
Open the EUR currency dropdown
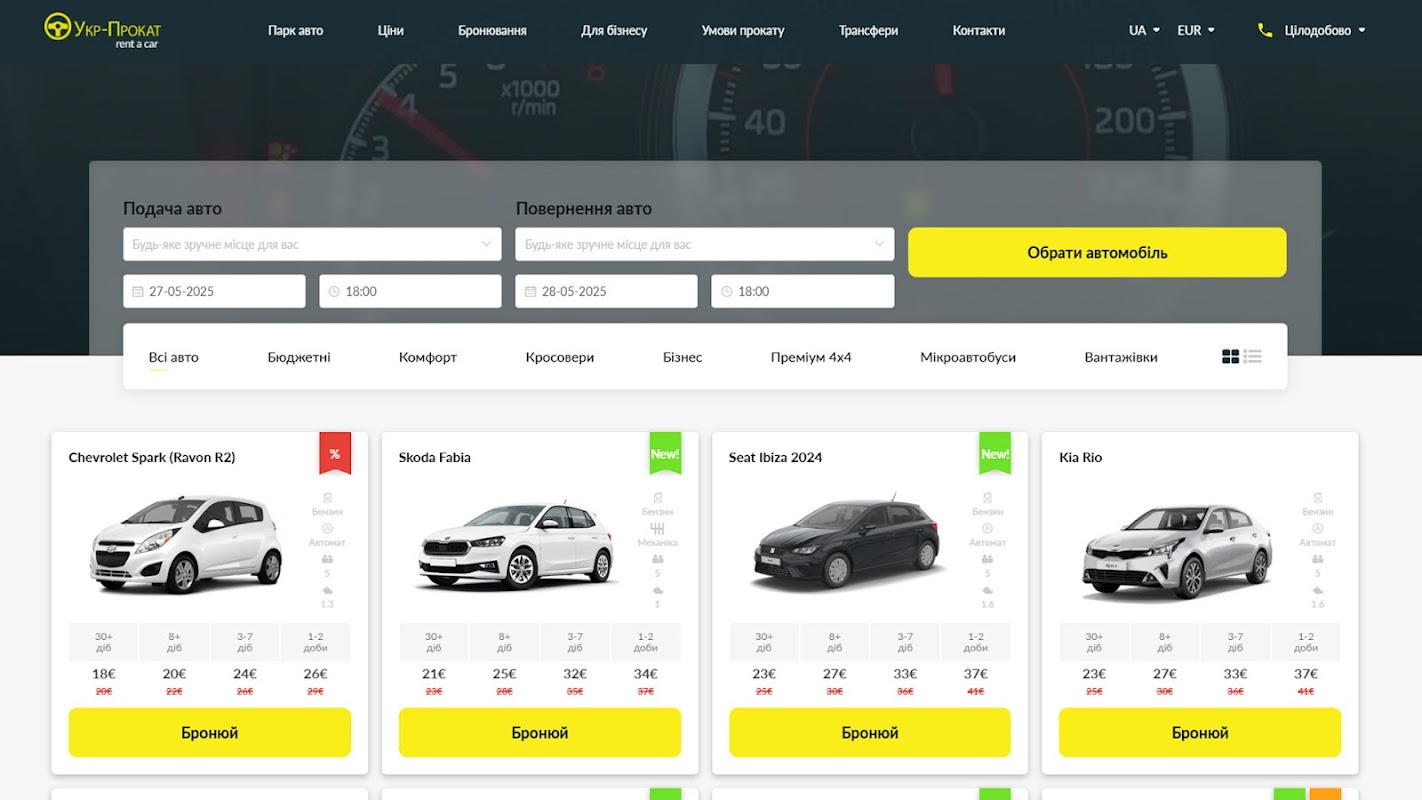1196,31
